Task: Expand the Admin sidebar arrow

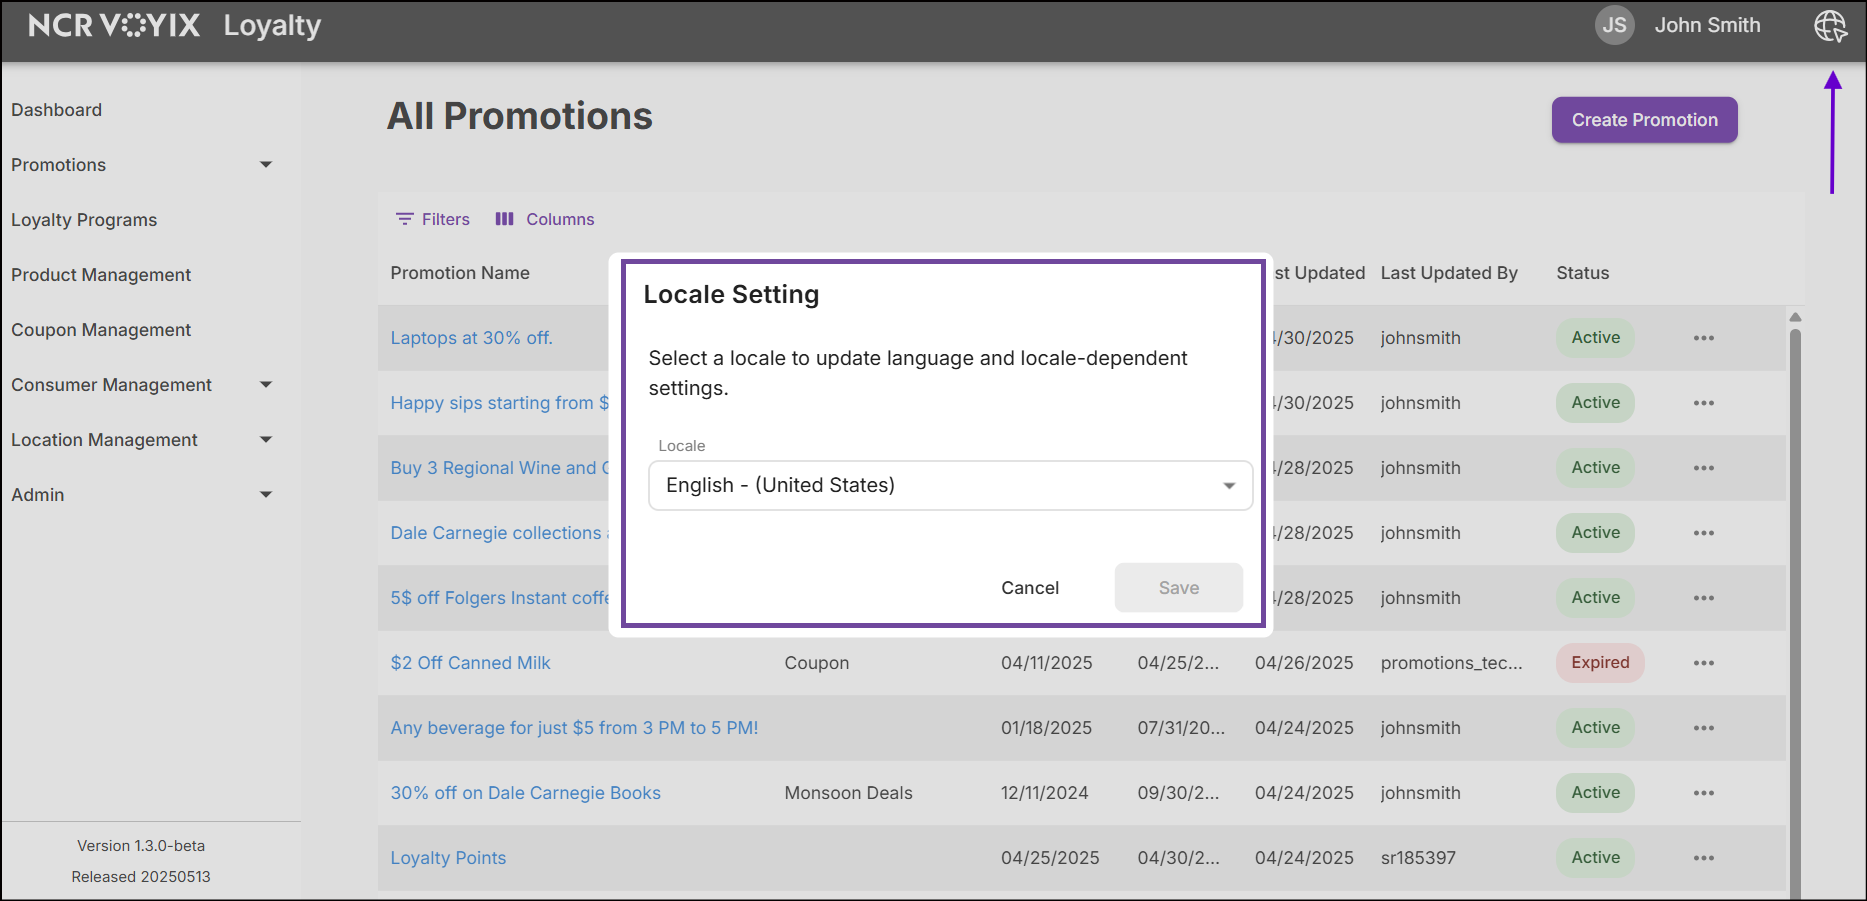Action: coord(266,495)
